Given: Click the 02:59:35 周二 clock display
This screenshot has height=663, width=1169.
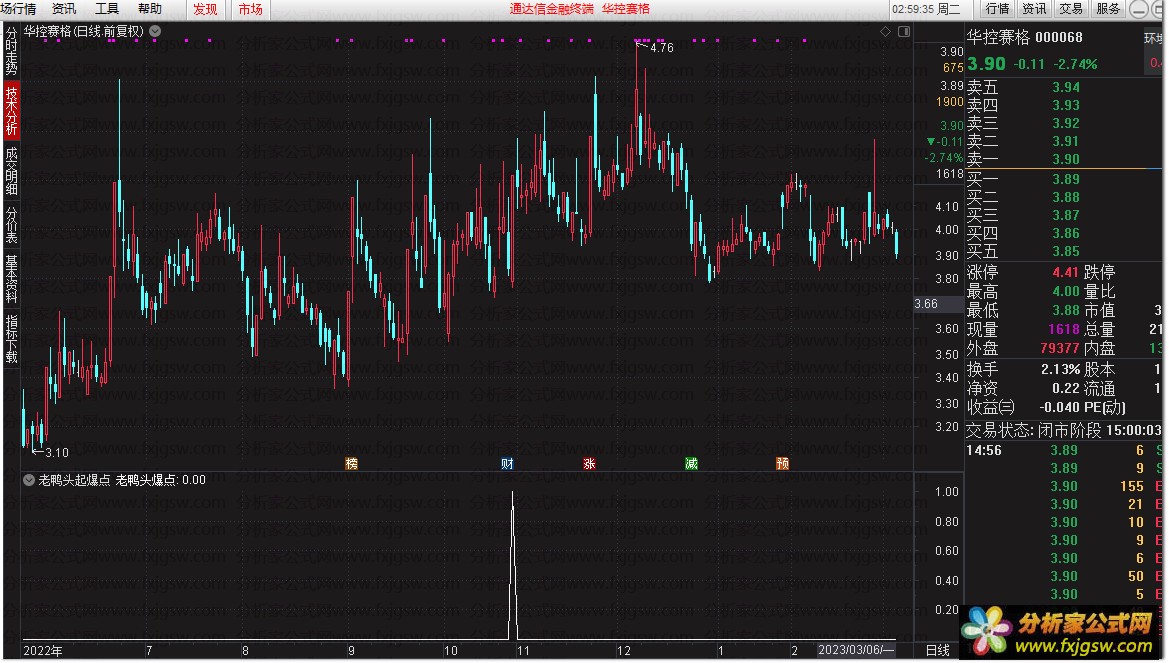Looking at the screenshot, I should [925, 9].
